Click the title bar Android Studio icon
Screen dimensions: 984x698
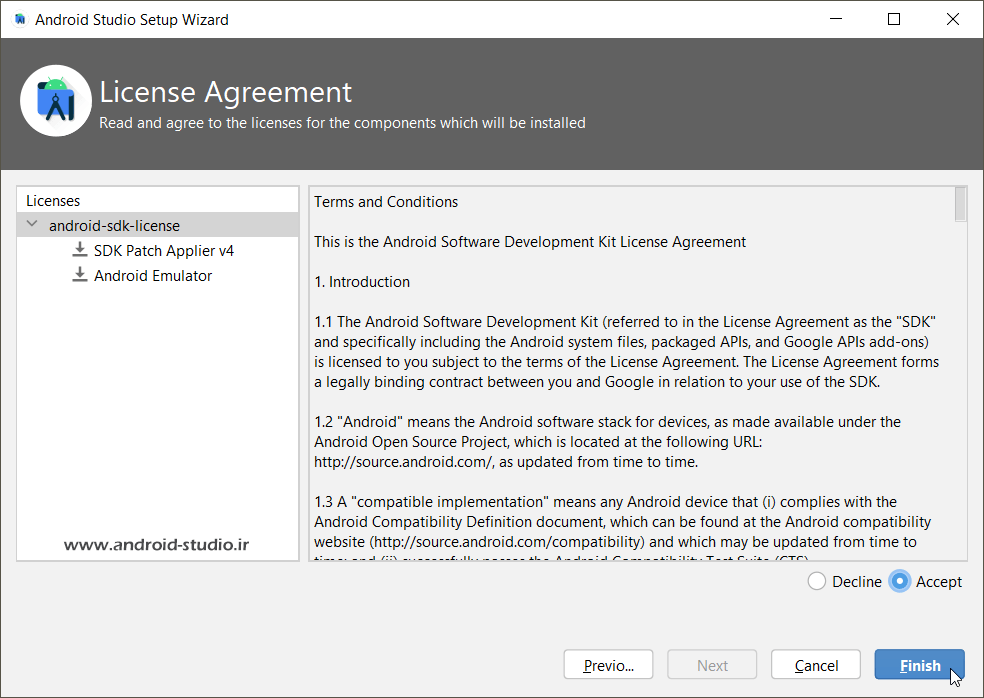[x=19, y=19]
